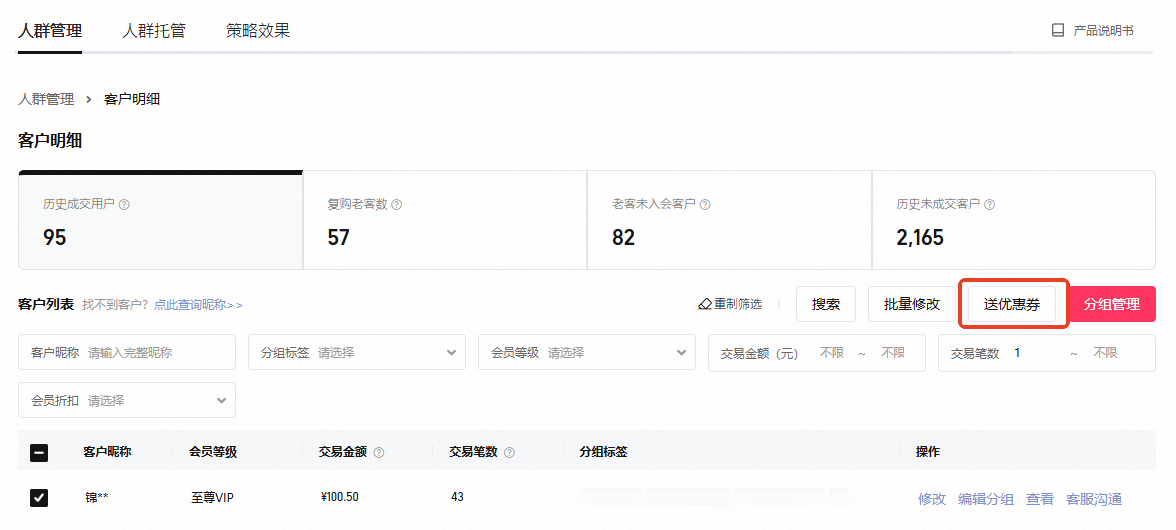The image size is (1176, 530).
Task: Click the 至尊VIP cell
Action: coord(213,498)
